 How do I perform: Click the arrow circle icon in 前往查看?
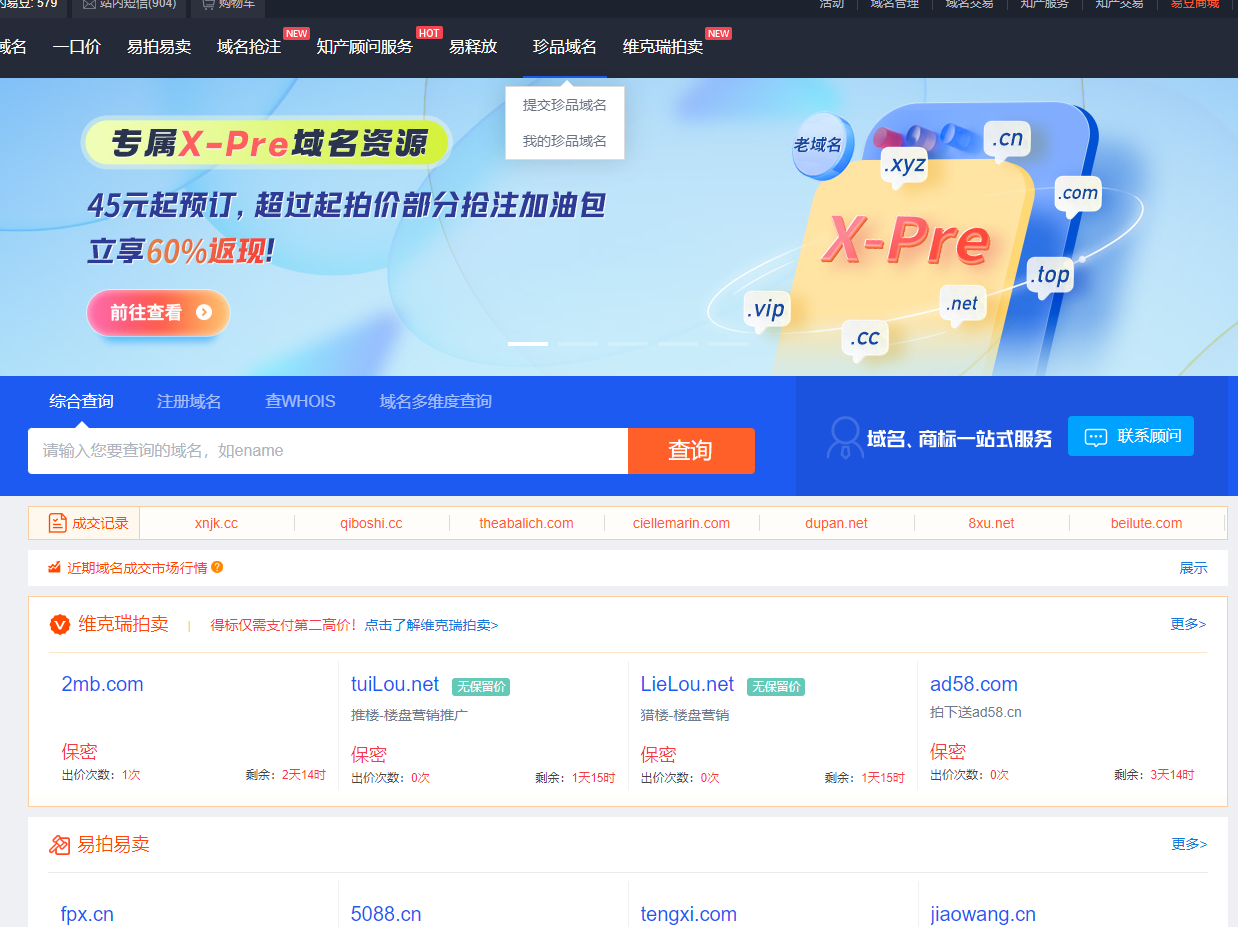tap(204, 312)
